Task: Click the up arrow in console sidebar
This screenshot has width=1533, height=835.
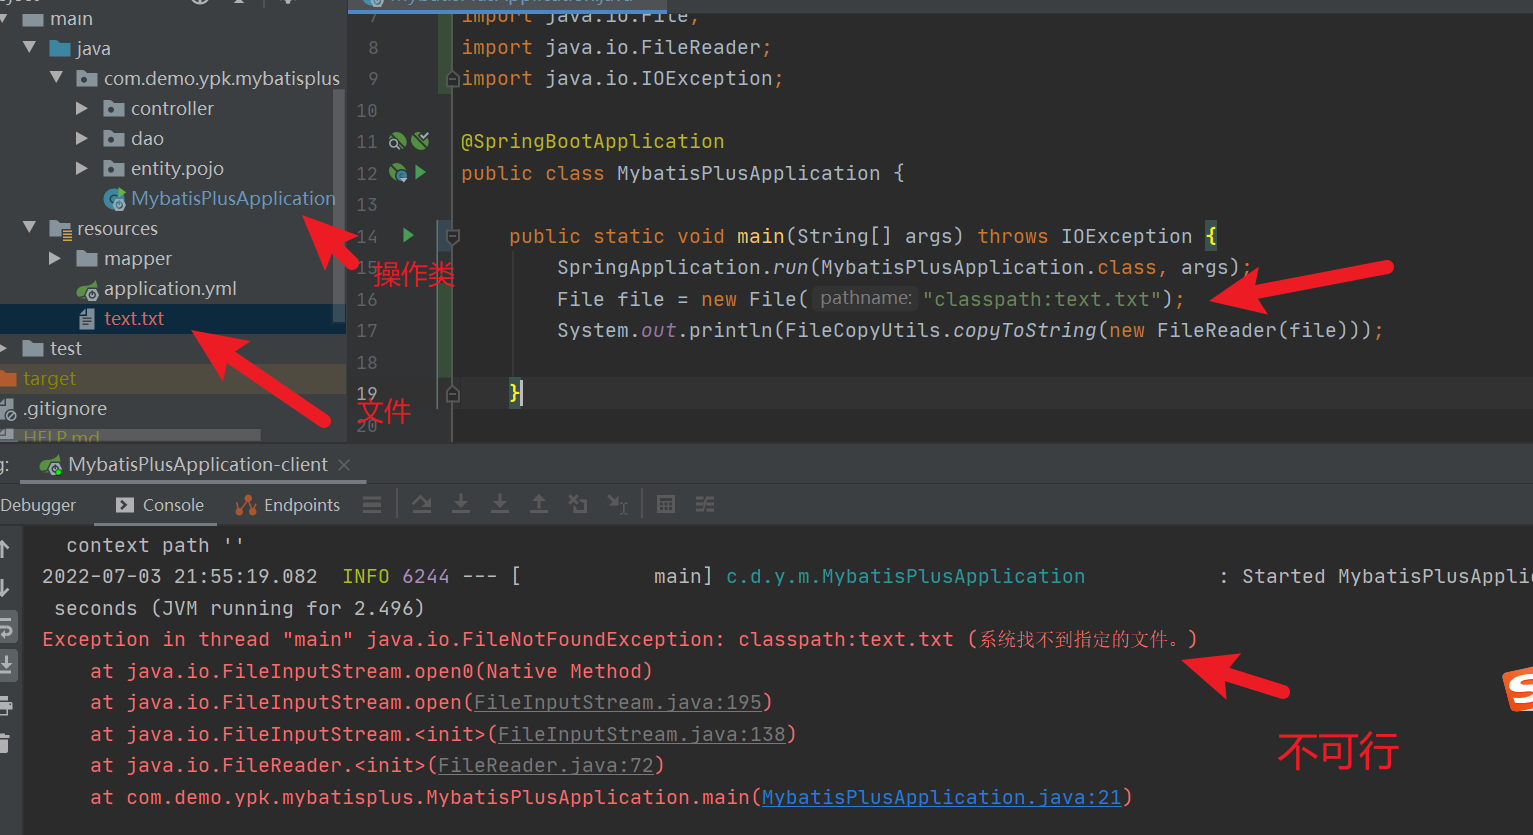Action: point(6,548)
